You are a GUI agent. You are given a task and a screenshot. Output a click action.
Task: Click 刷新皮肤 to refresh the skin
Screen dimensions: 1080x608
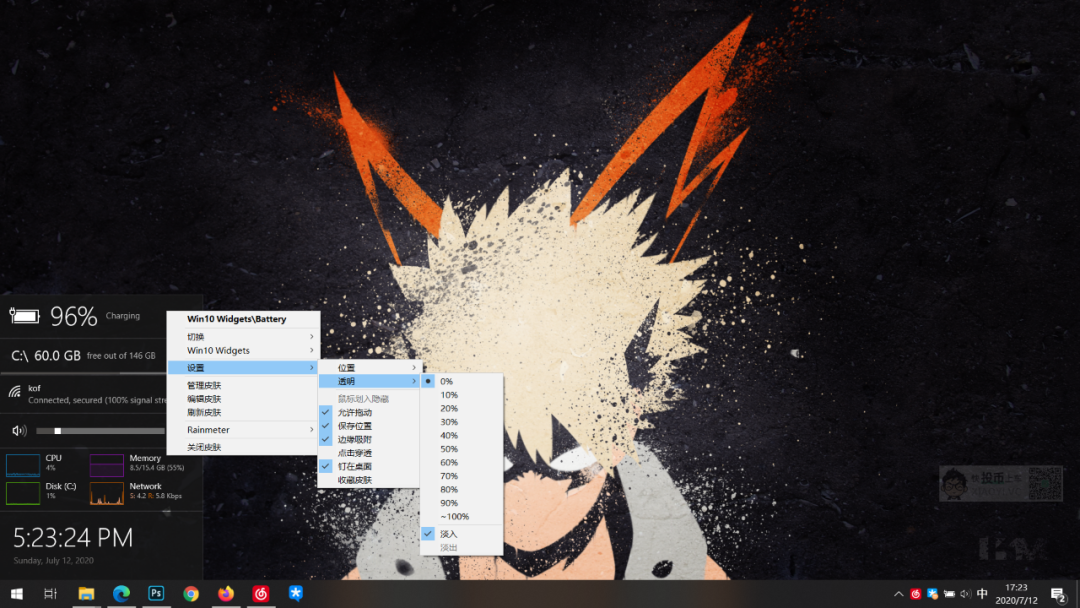201,414
